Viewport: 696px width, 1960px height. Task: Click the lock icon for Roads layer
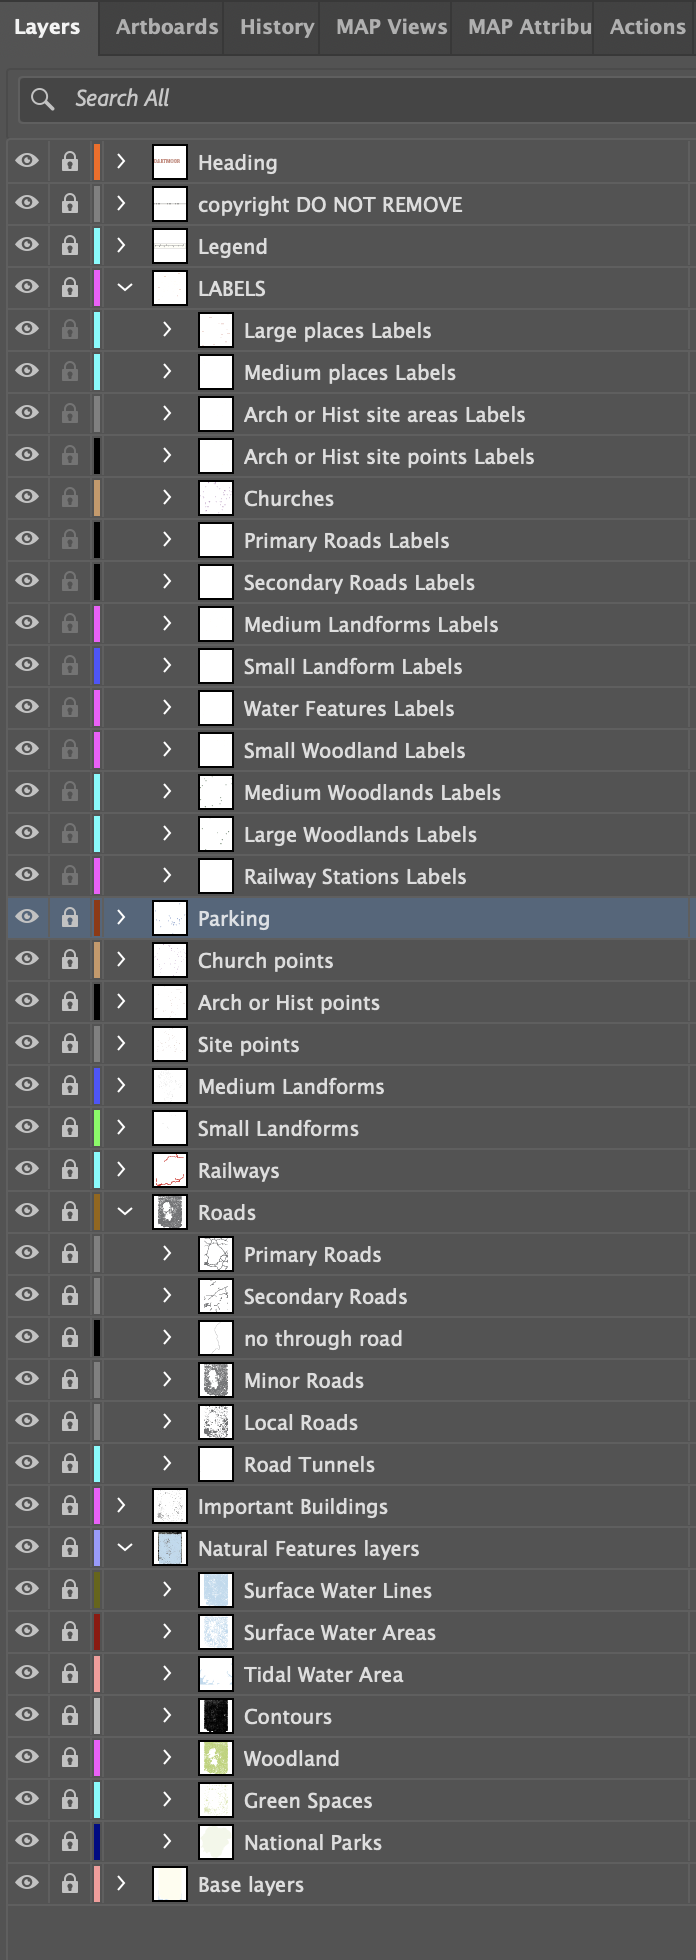[x=70, y=1212]
